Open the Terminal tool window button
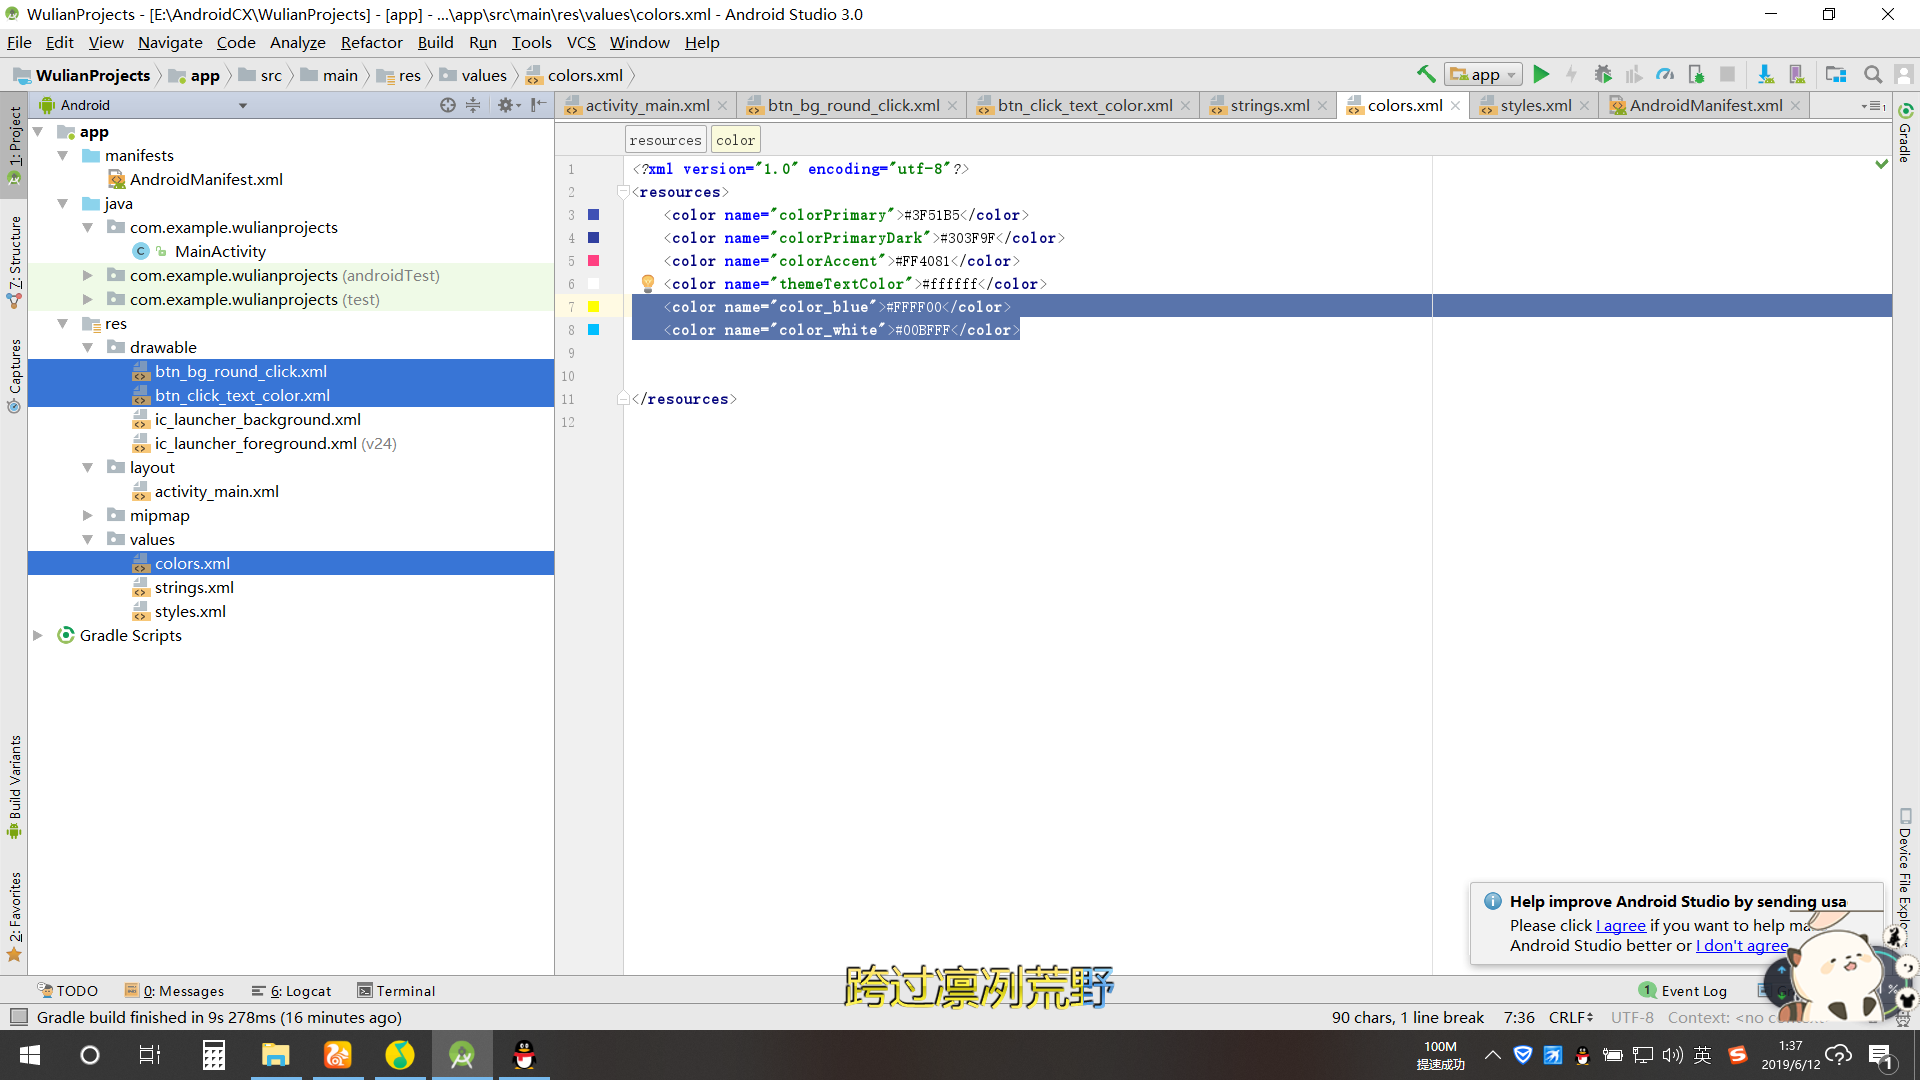 397,991
